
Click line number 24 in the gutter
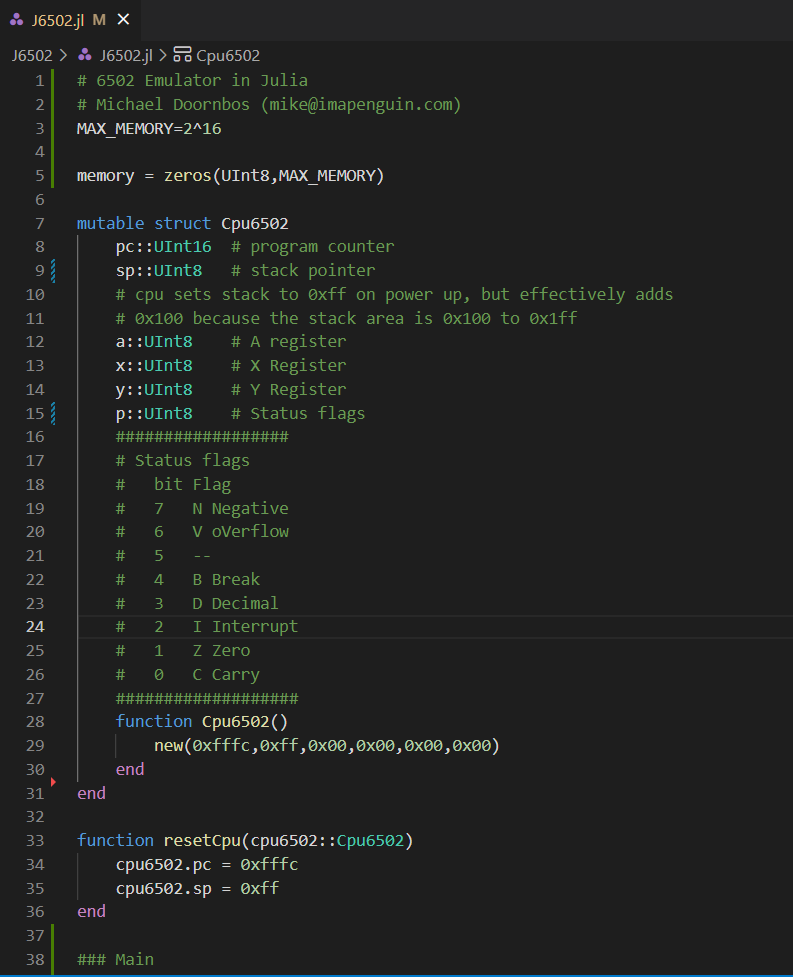[x=35, y=627]
